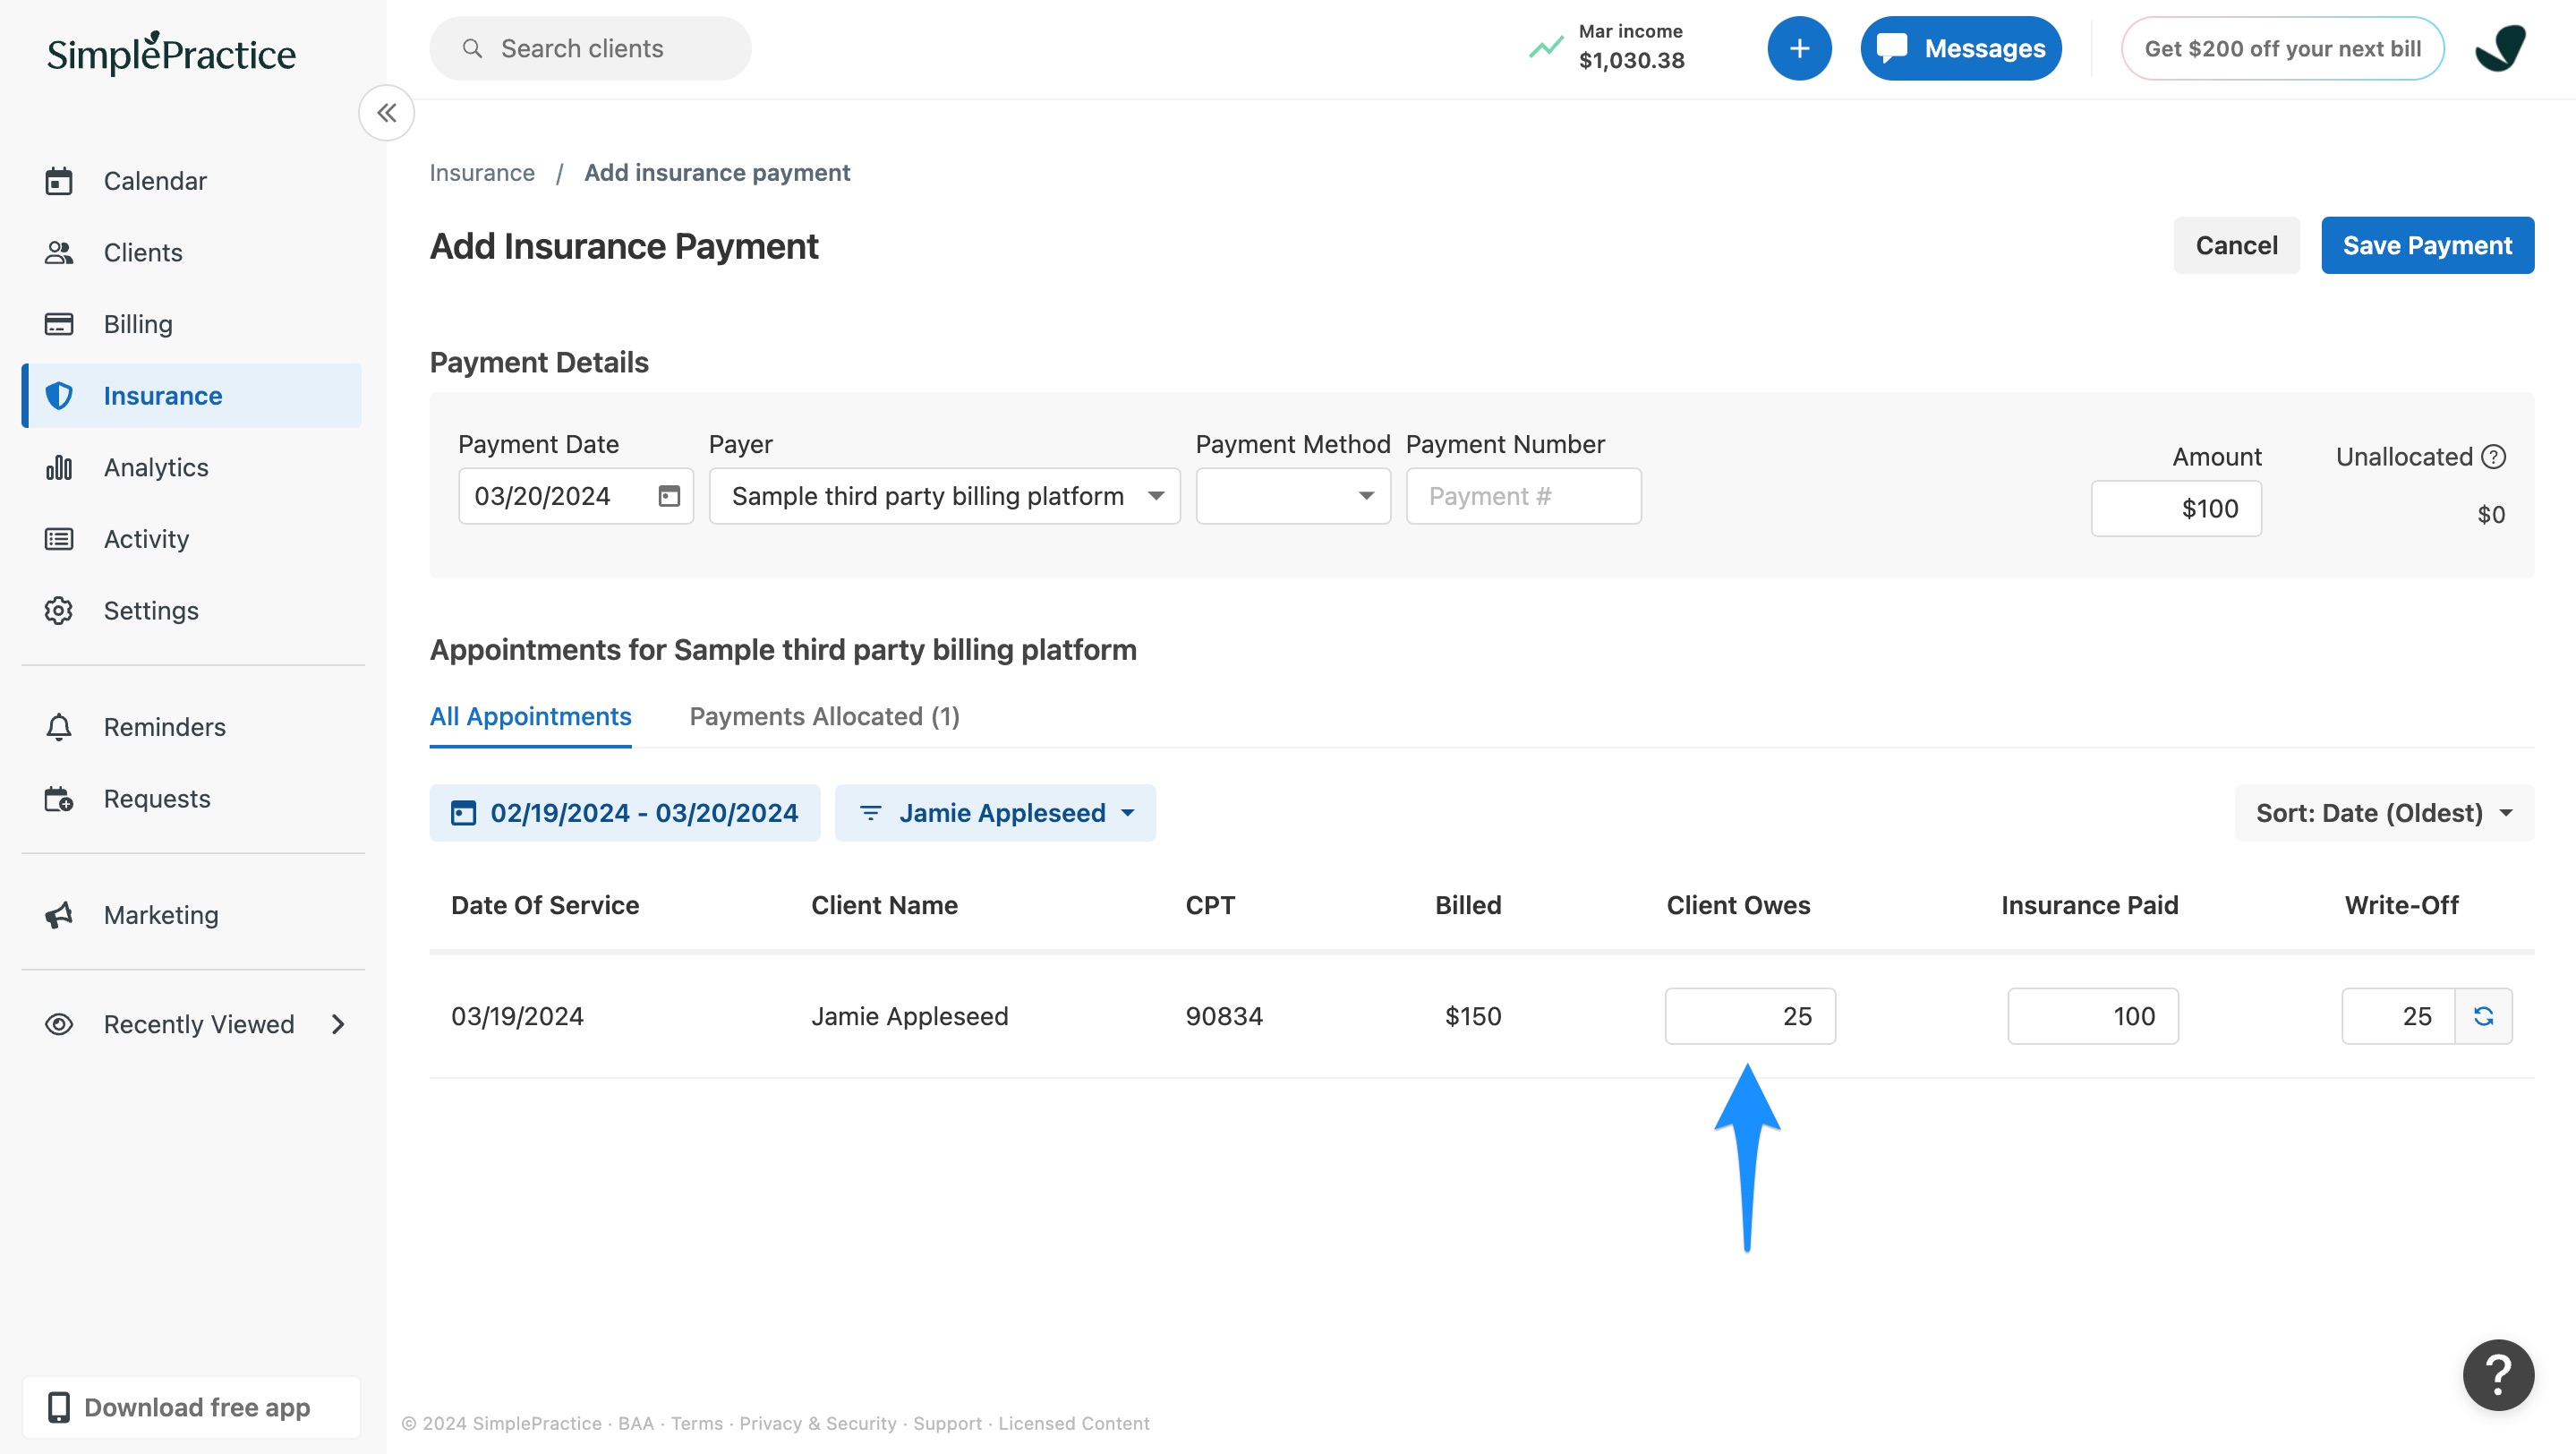This screenshot has width=2576, height=1454.
Task: Click the Payment Number field
Action: [1523, 496]
